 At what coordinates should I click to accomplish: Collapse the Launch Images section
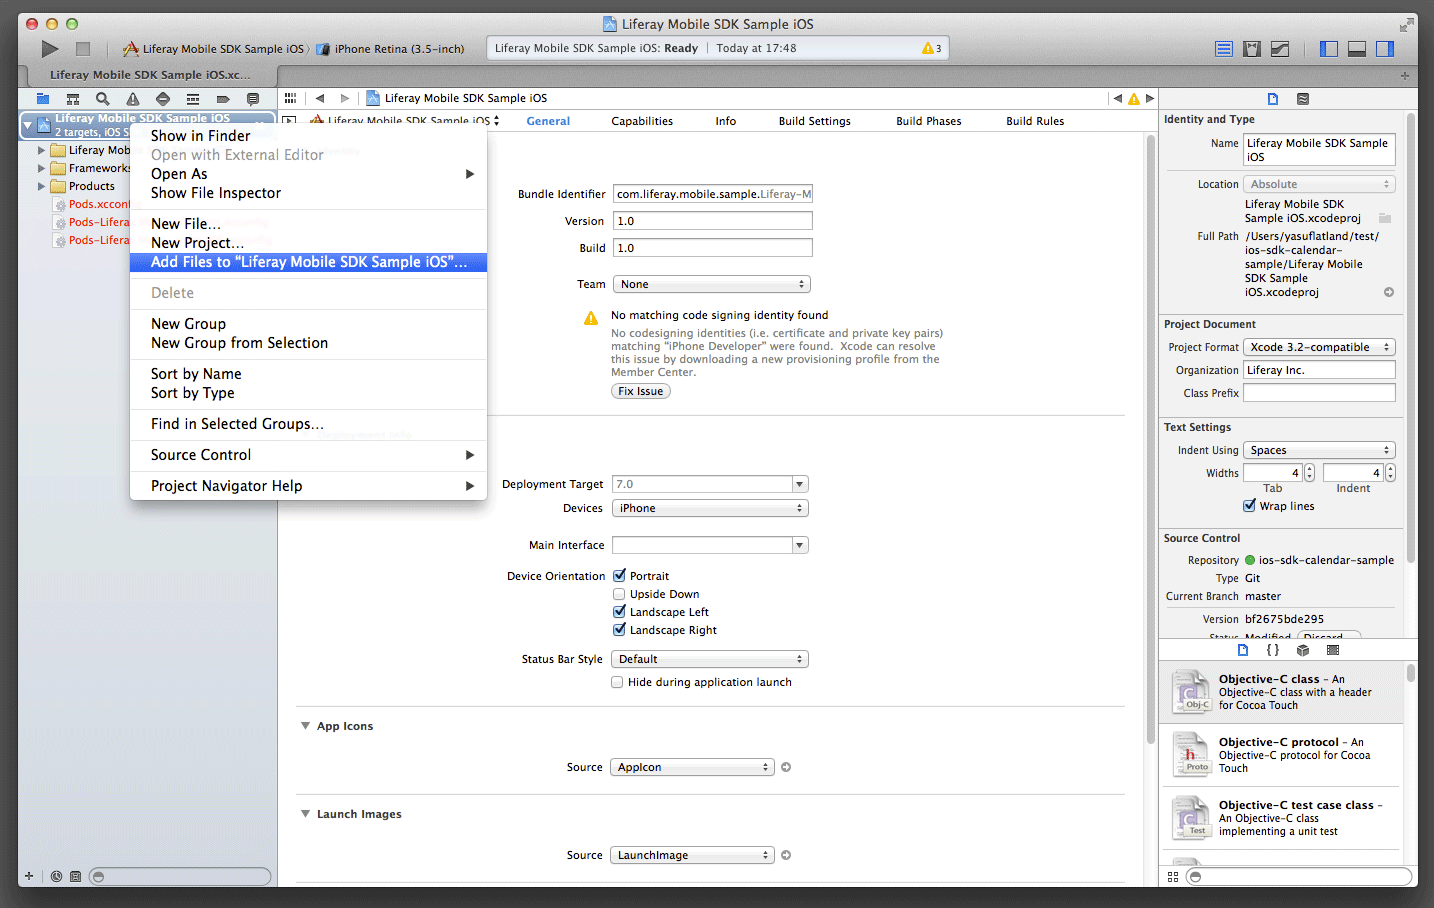tap(305, 814)
